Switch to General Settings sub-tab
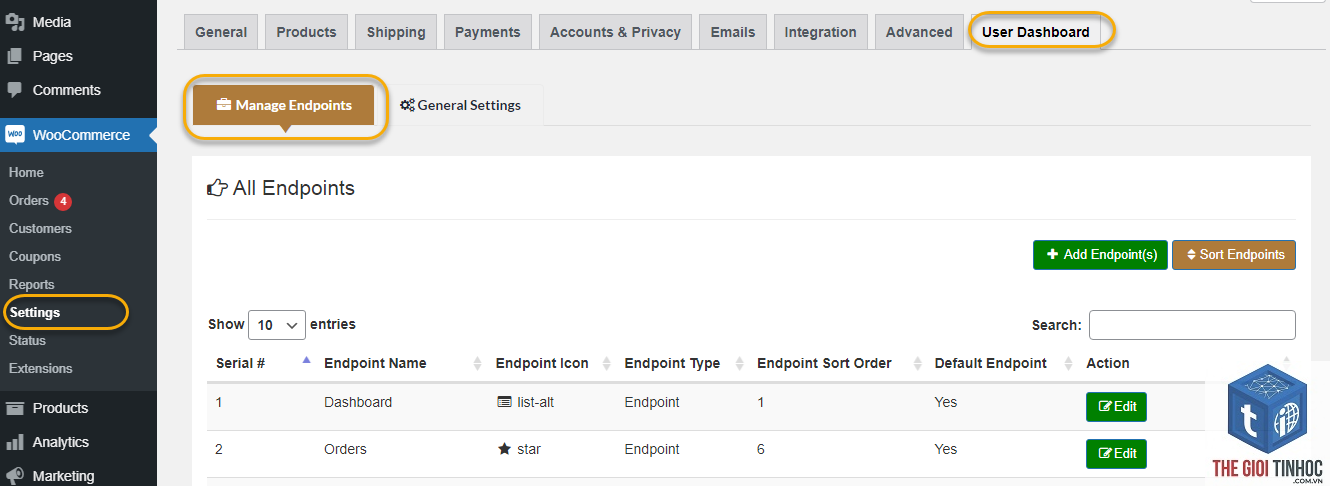The image size is (1330, 486). 460,105
